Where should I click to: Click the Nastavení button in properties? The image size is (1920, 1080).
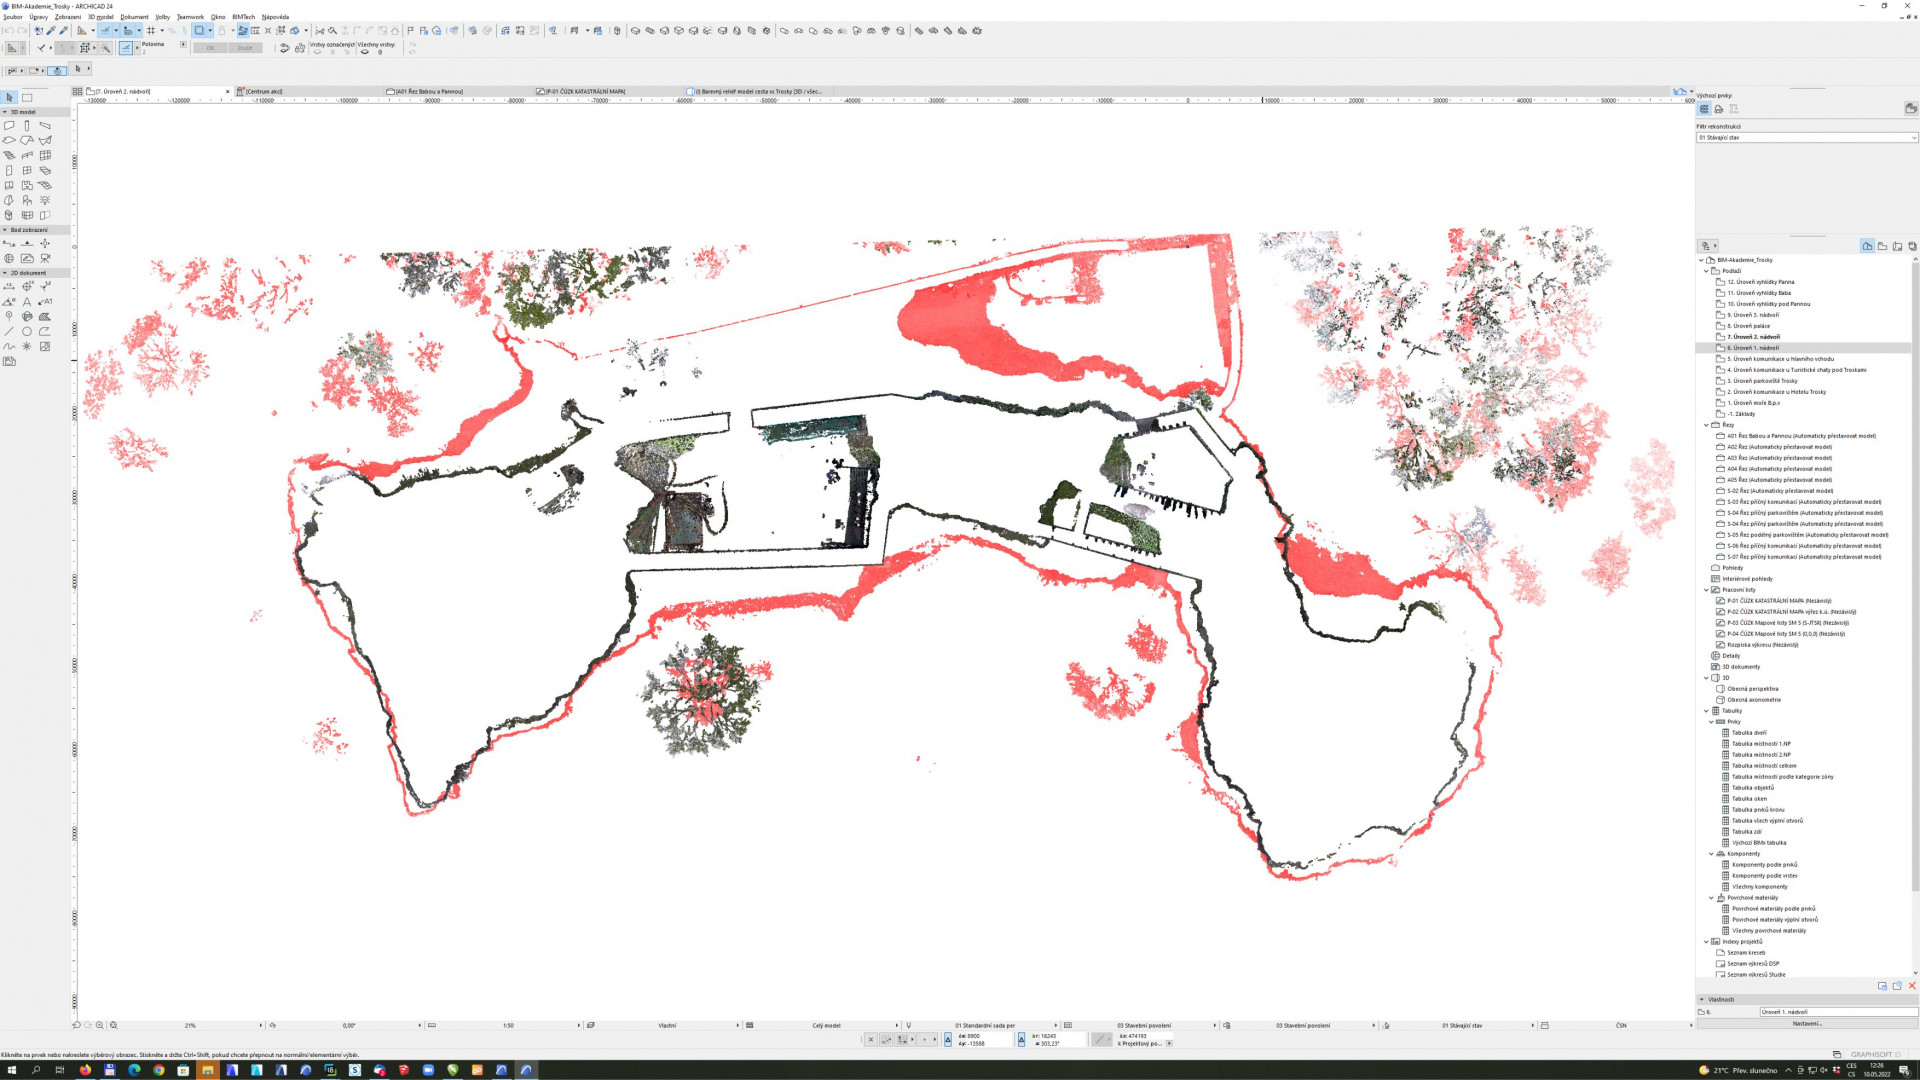pyautogui.click(x=1807, y=1023)
